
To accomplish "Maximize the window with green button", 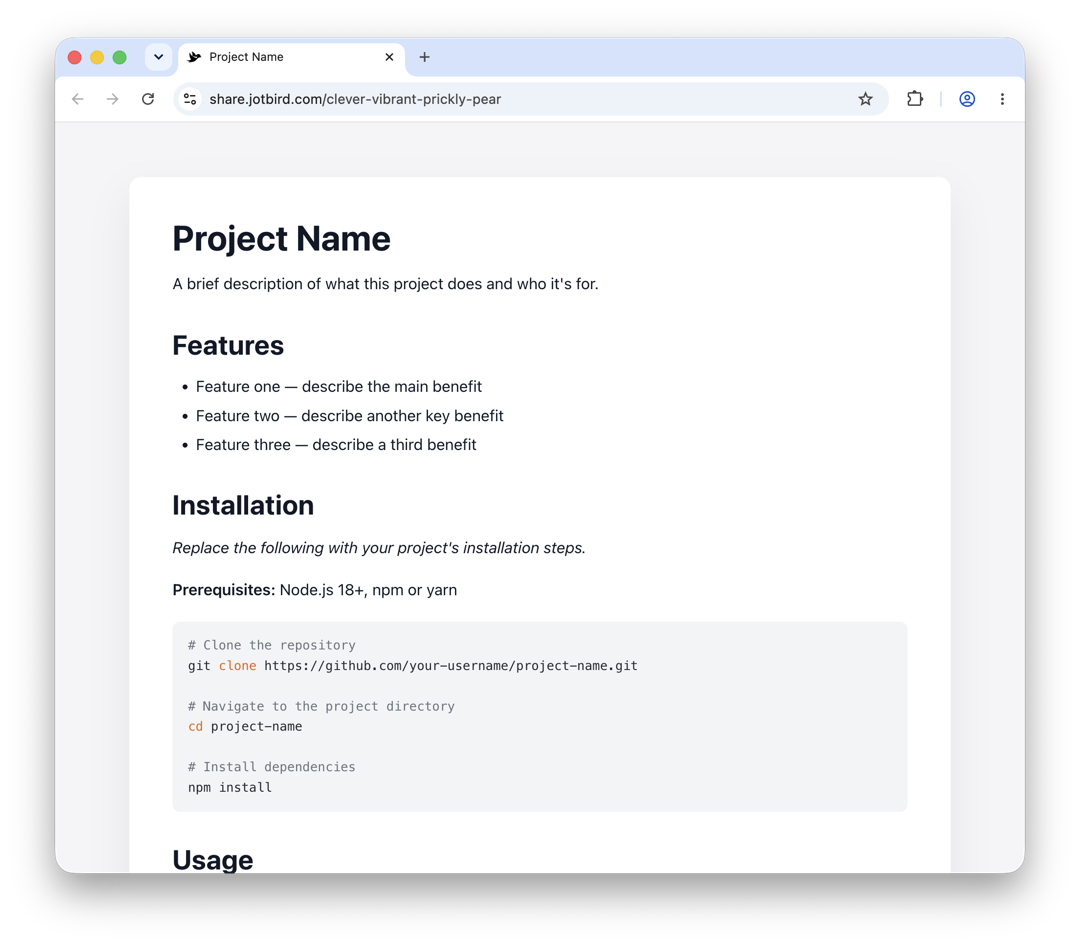I will pos(120,57).
